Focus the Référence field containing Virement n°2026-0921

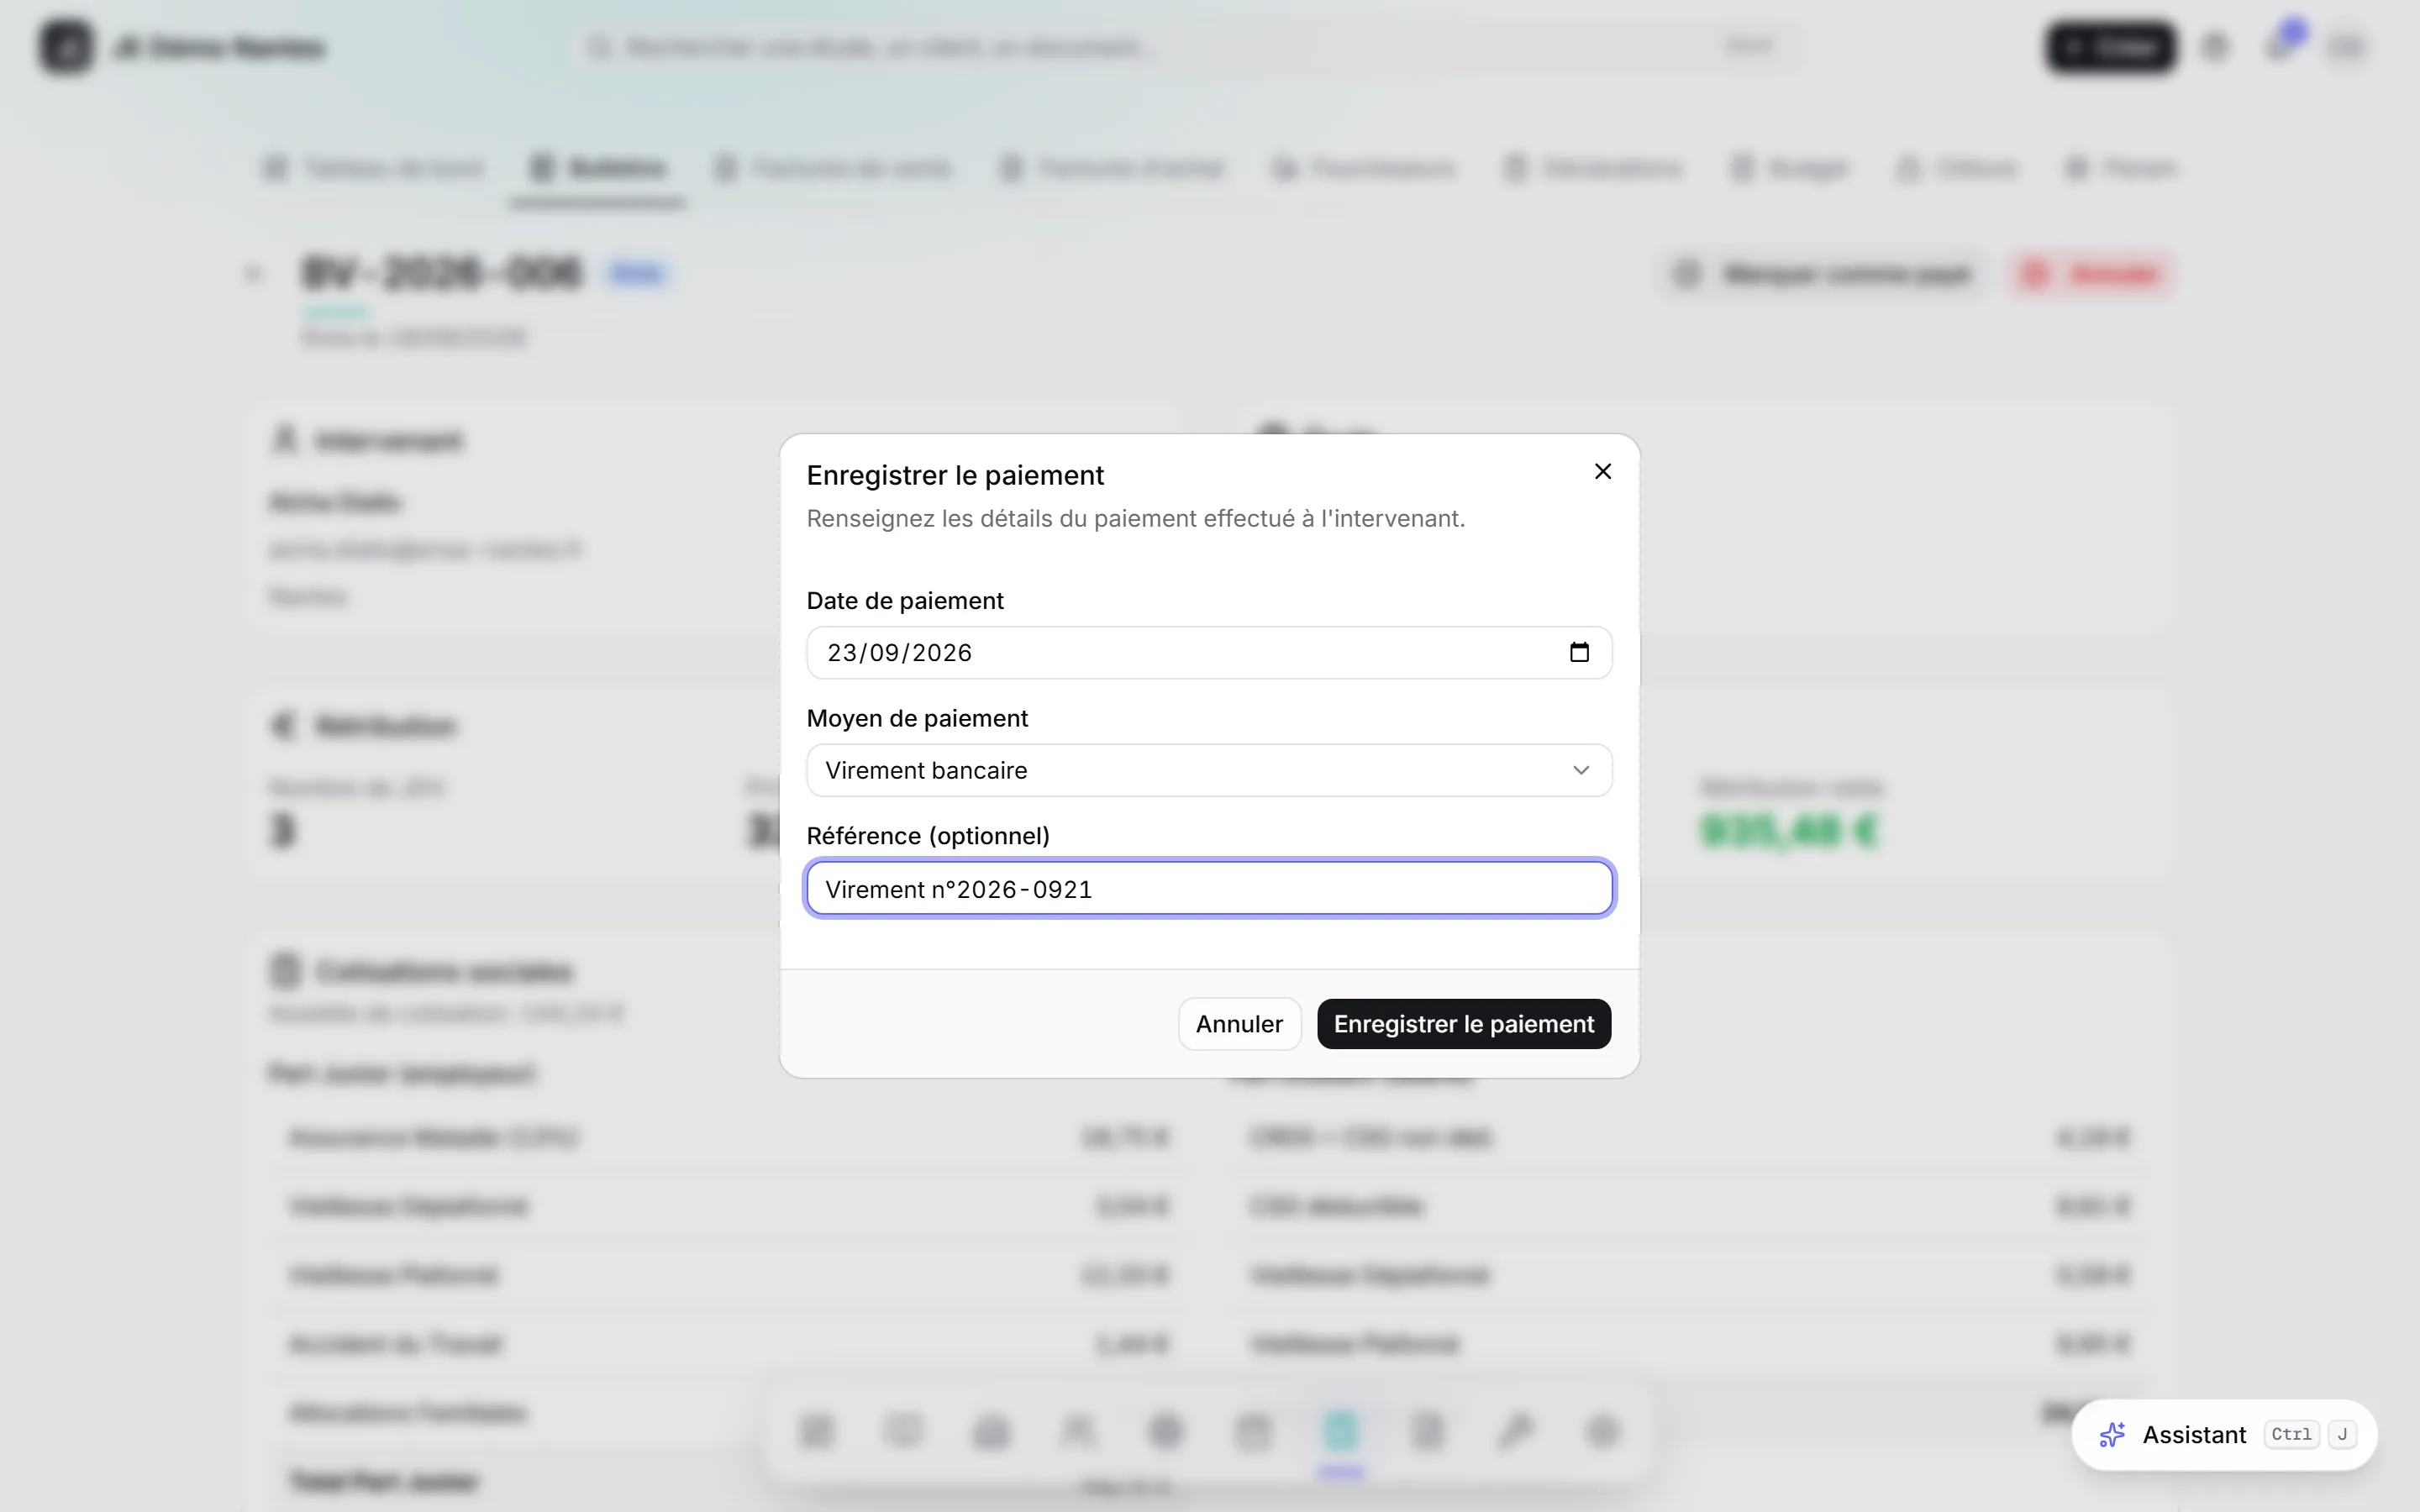tap(1209, 888)
